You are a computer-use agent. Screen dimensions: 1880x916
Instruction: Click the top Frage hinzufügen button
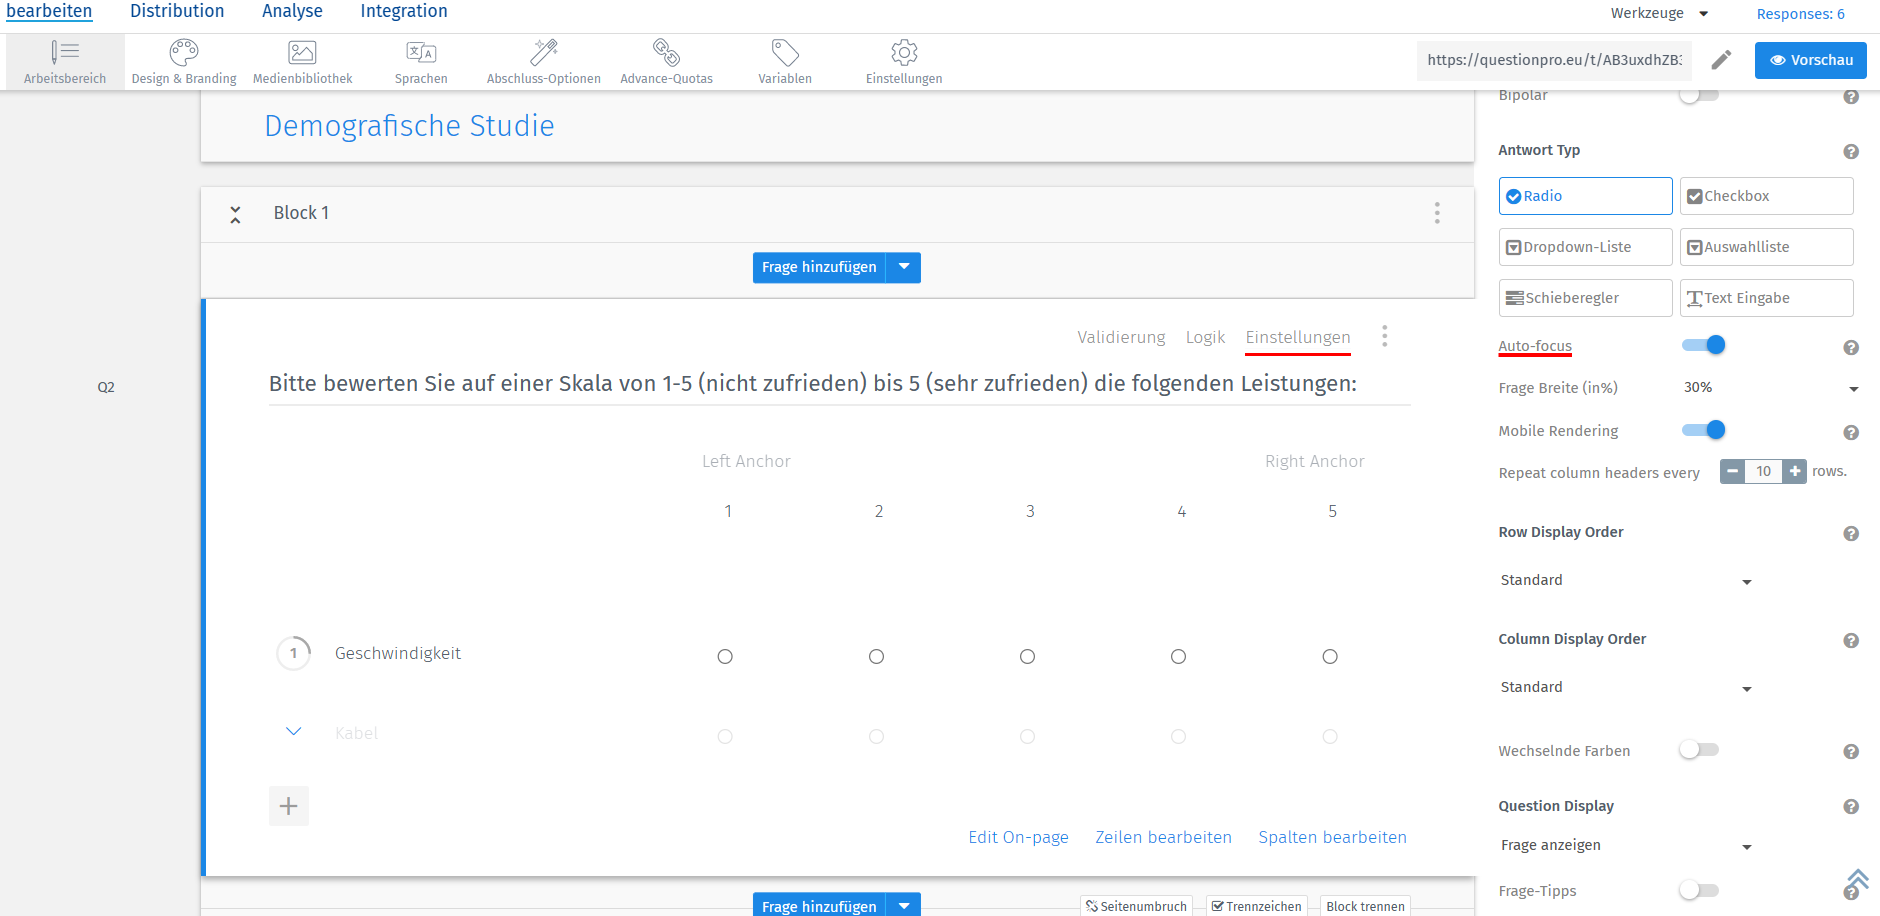[x=819, y=267]
